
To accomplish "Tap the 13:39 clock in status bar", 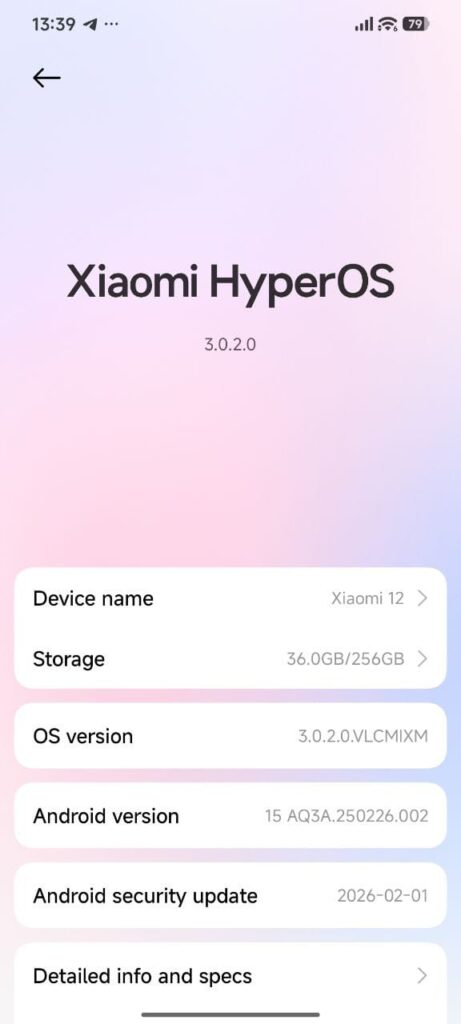I will click(54, 25).
